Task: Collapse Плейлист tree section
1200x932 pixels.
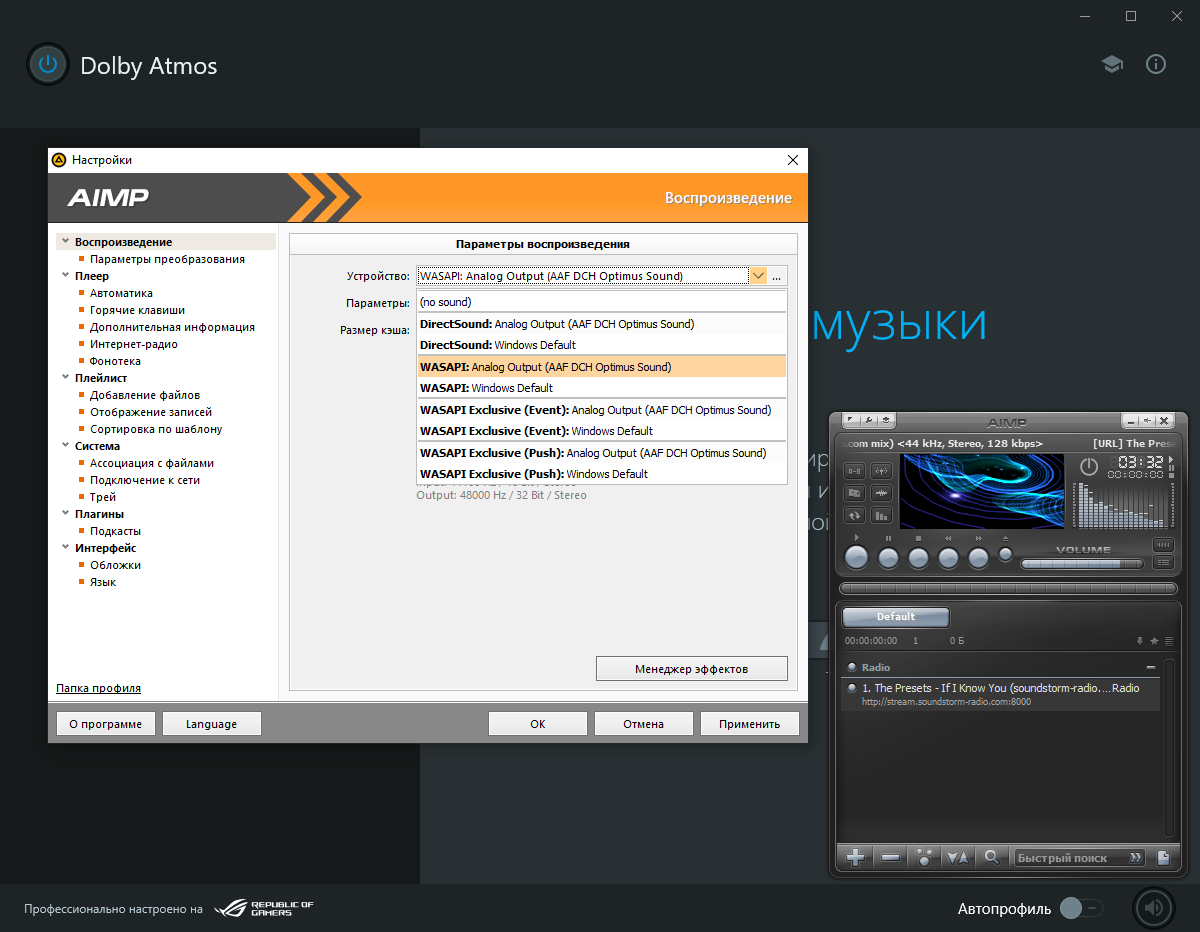Action: (x=65, y=378)
